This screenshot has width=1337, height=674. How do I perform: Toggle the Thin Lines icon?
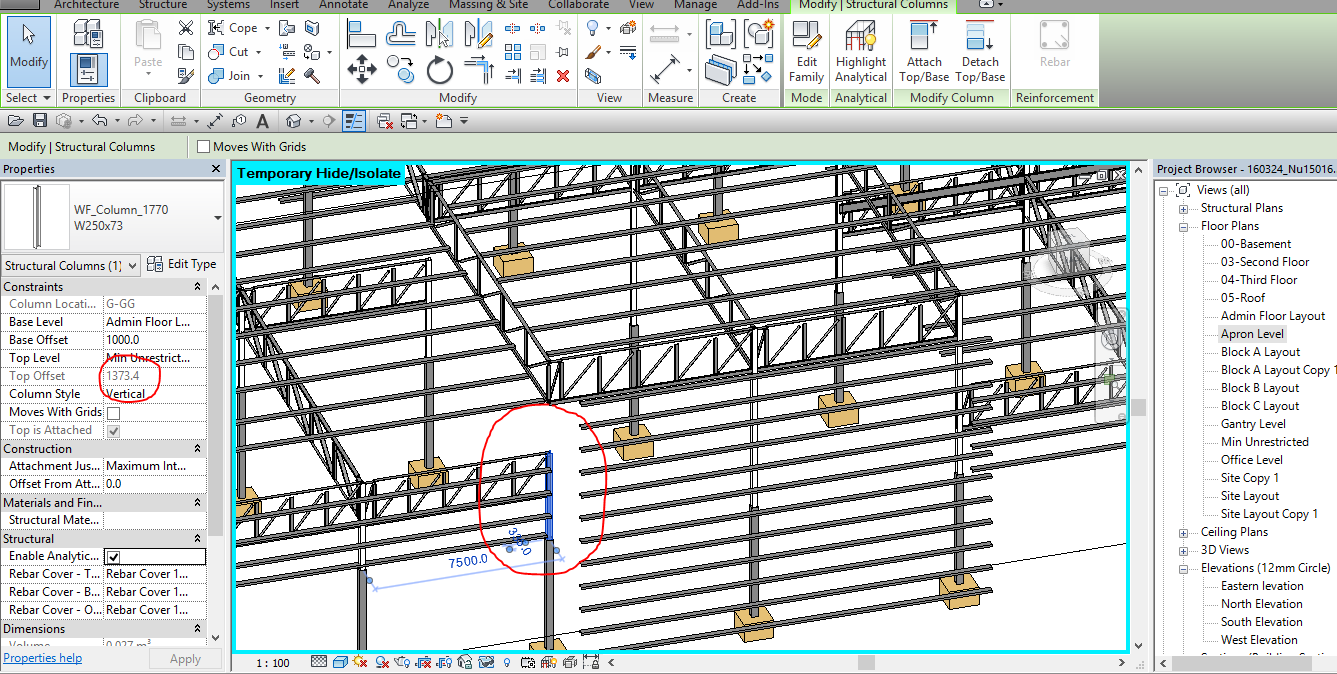[354, 121]
